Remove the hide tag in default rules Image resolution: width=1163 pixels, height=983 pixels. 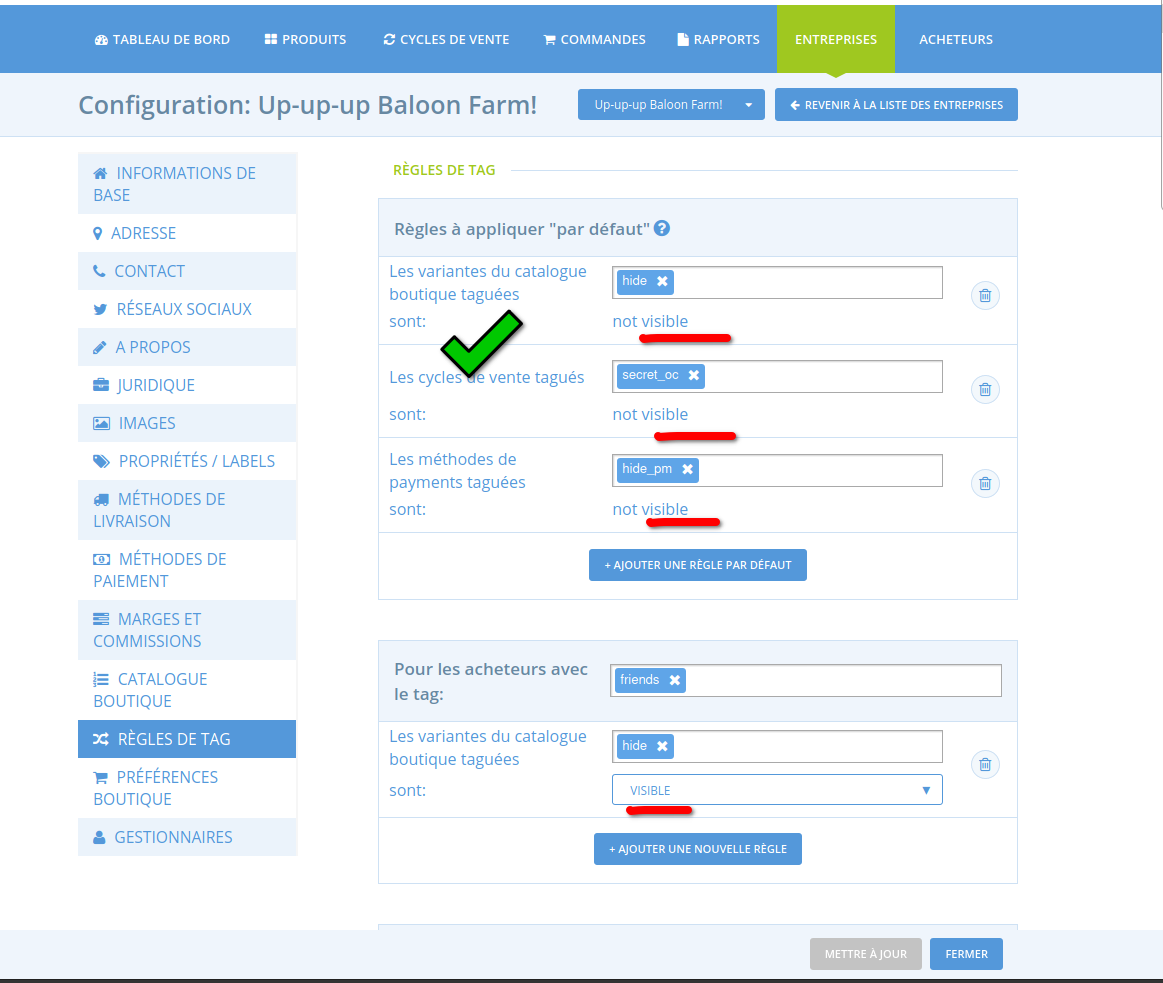tap(662, 281)
